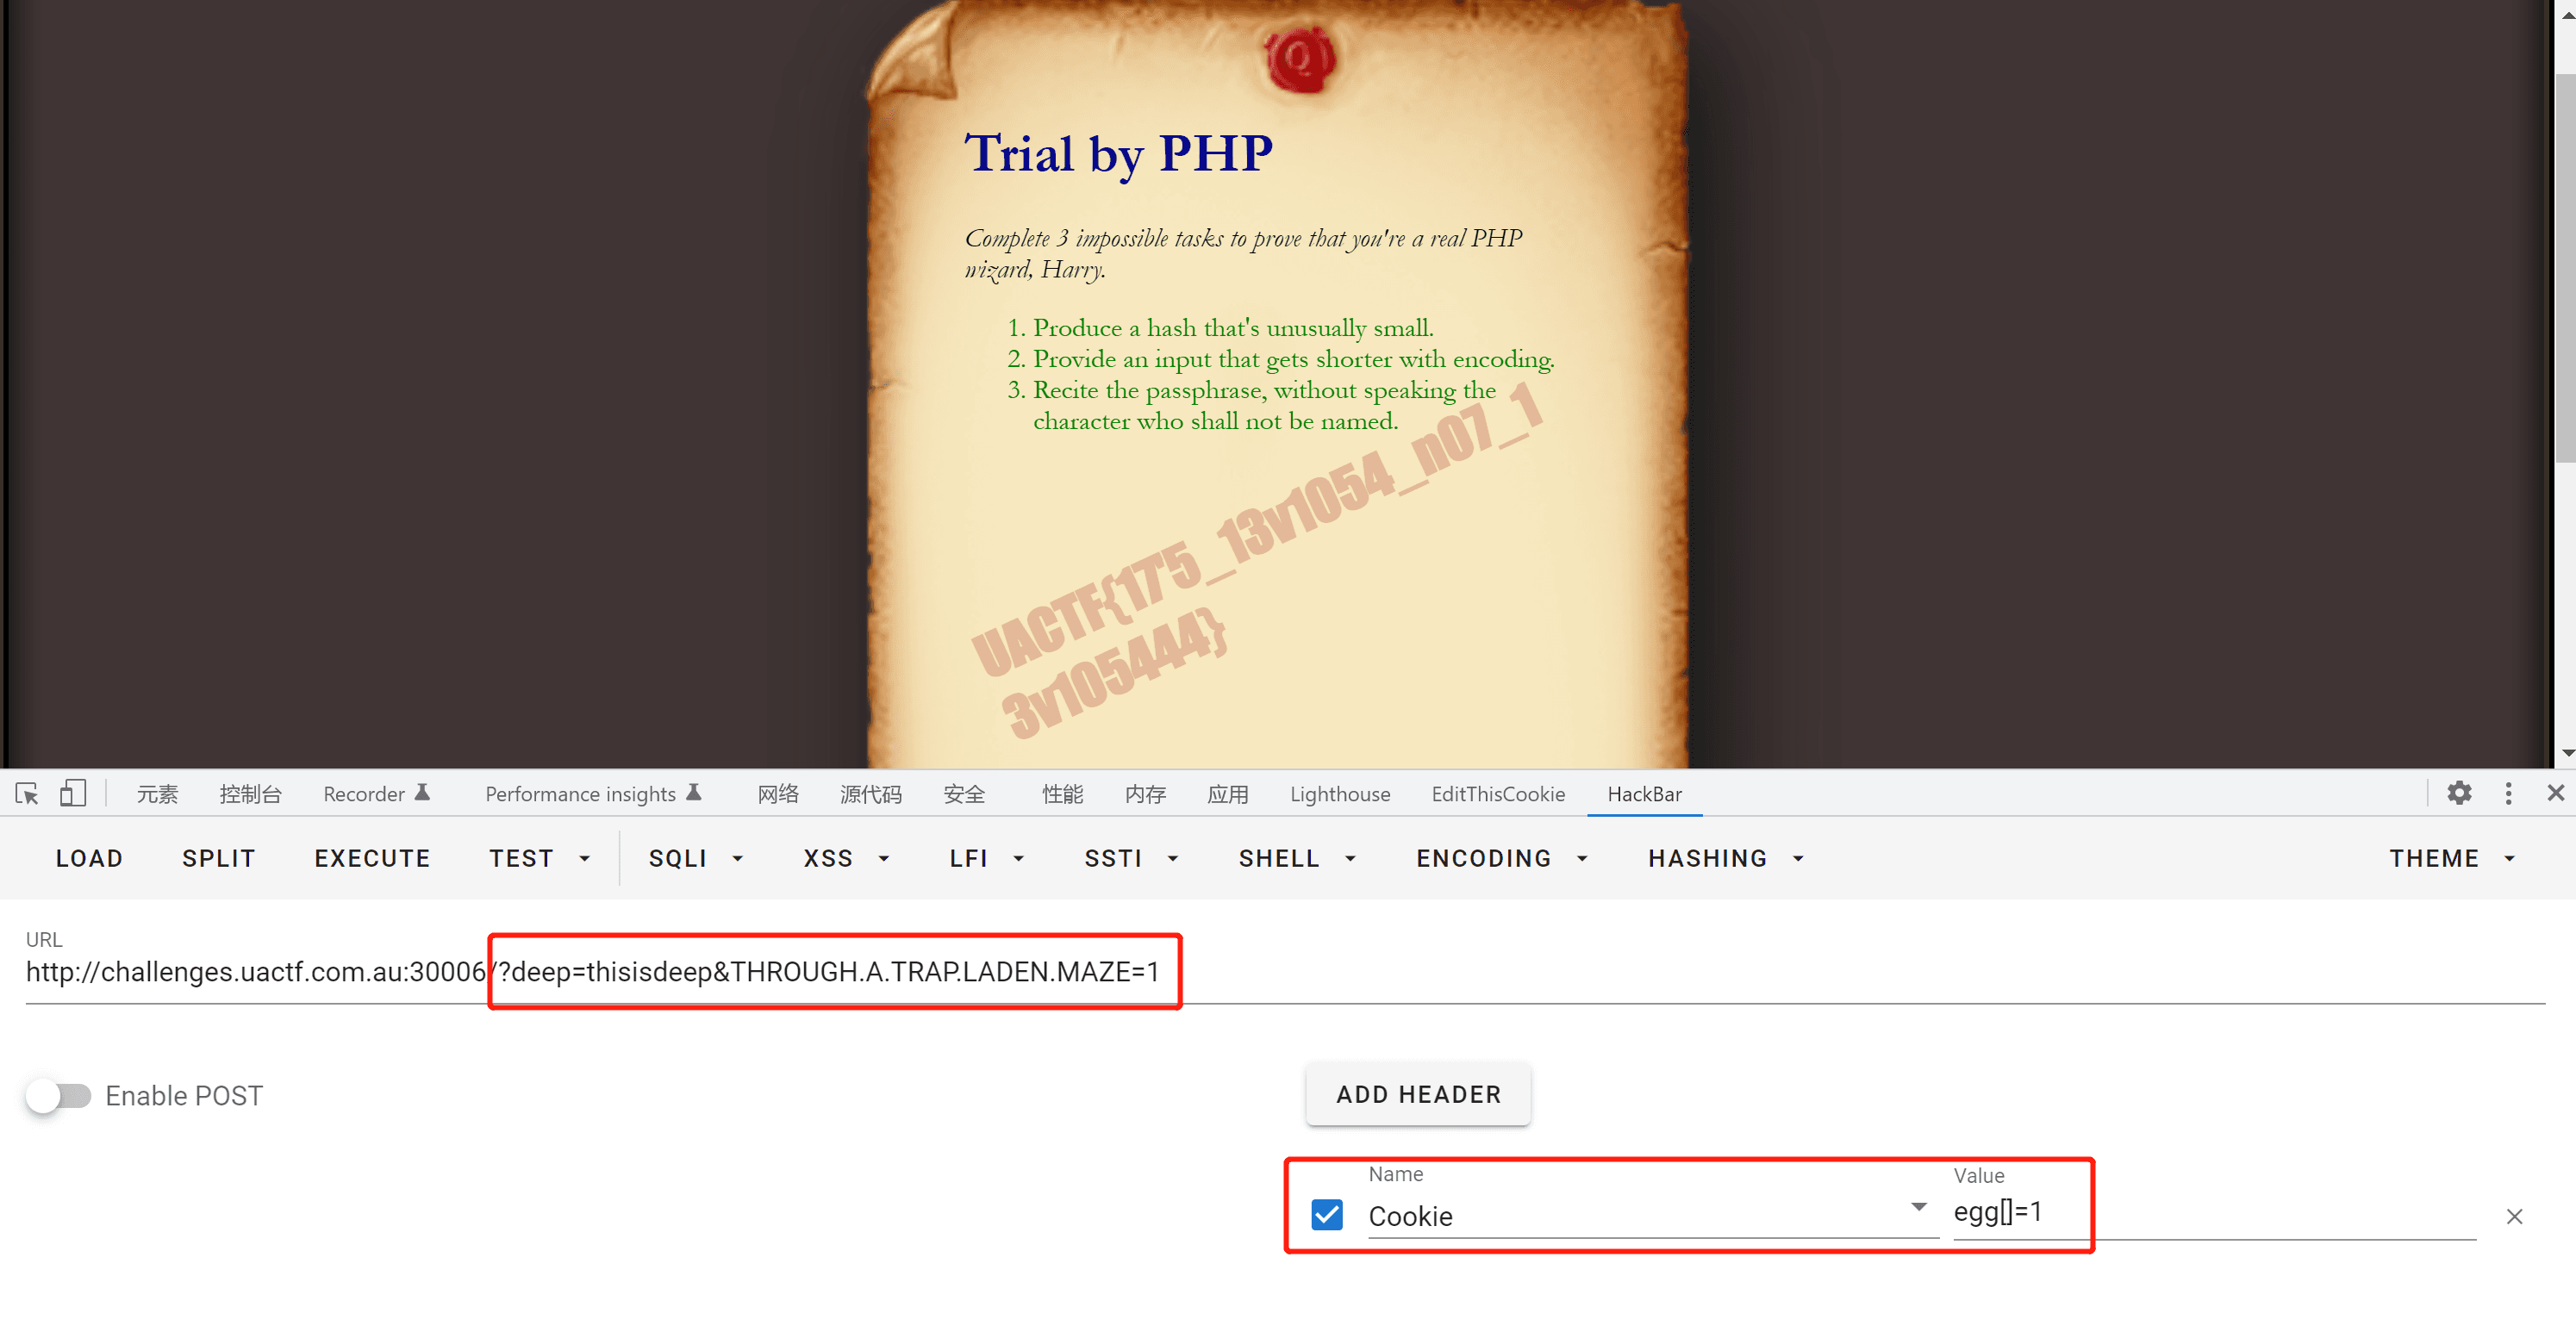Click the page scrollbar down arrow
The height and width of the screenshot is (1332, 2576).
coord(2566,754)
